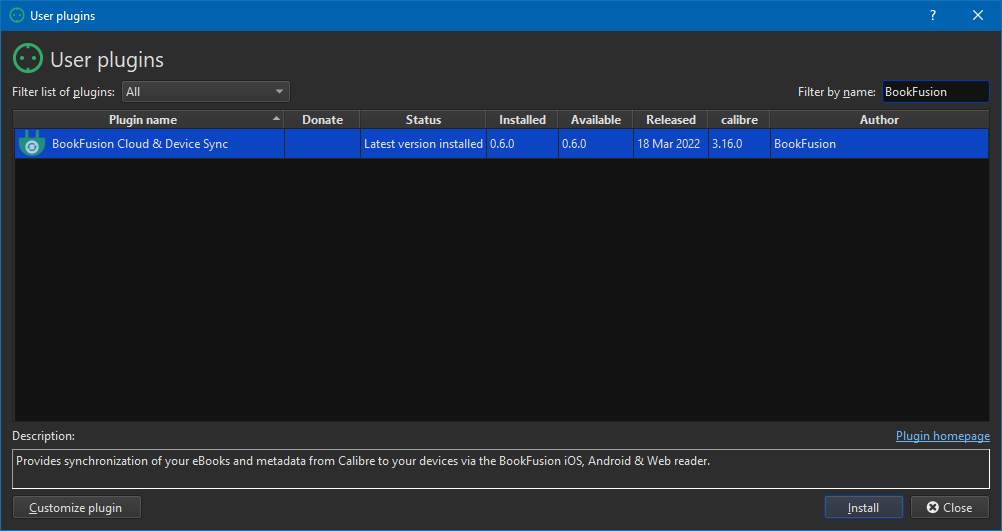
Task: Open the context help question mark
Action: point(933,15)
